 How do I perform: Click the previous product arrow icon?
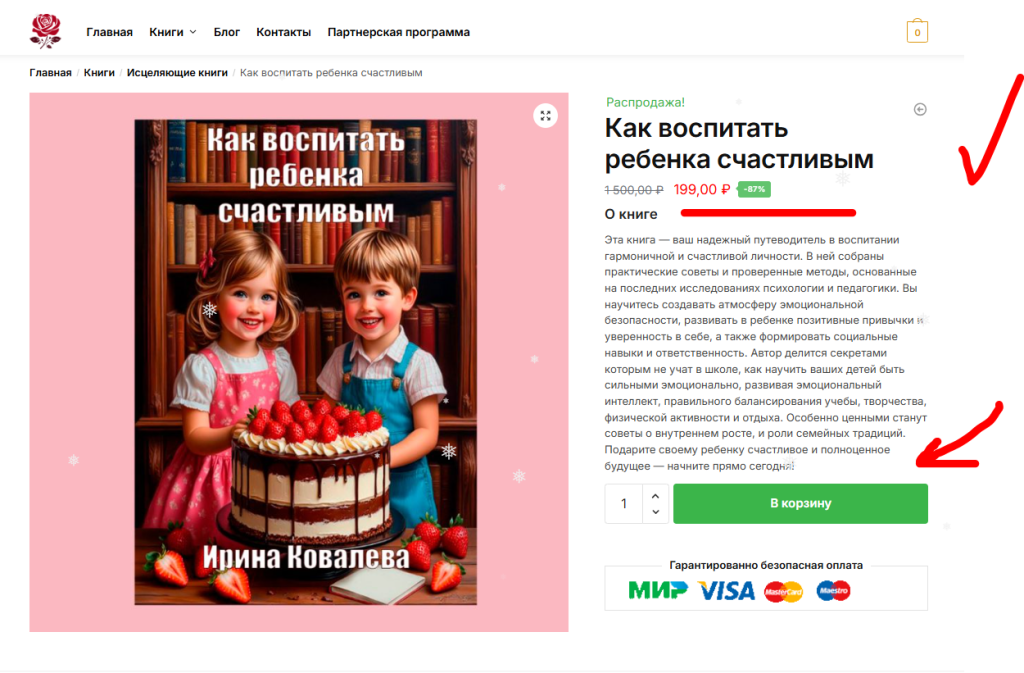point(920,109)
